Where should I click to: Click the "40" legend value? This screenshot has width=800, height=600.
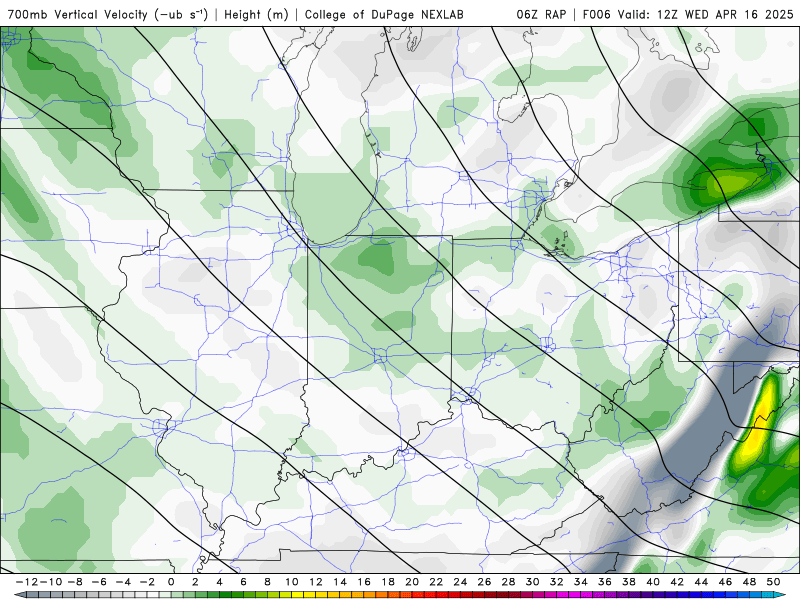click(653, 582)
